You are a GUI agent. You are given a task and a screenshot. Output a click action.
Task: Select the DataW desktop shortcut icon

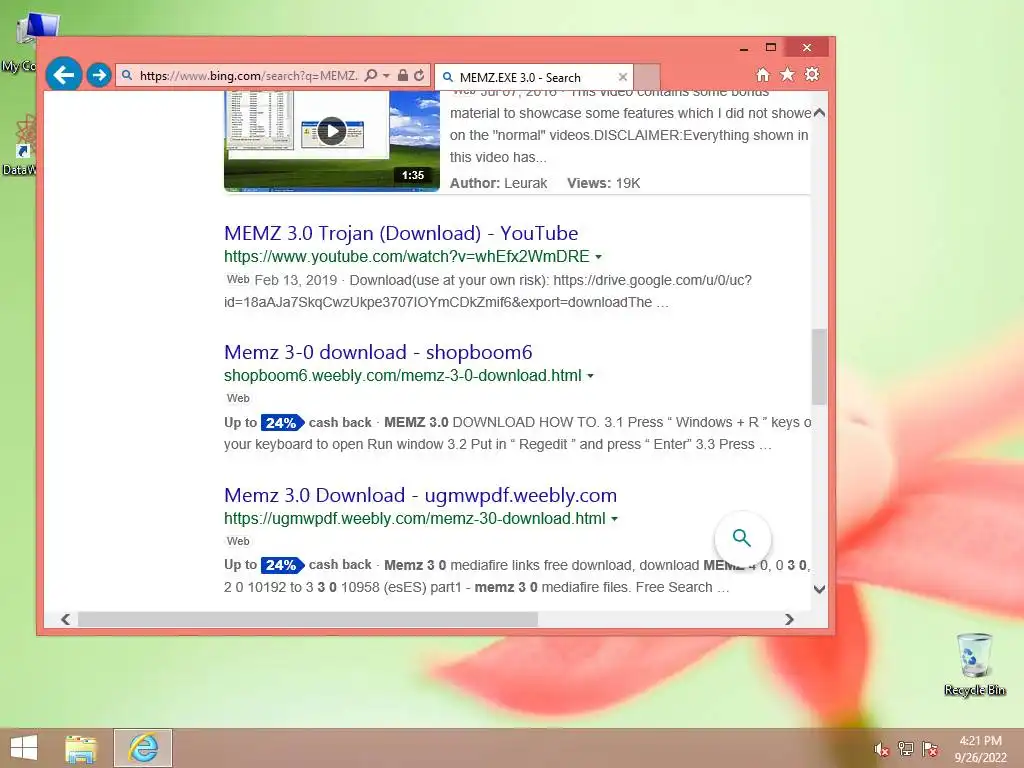pyautogui.click(x=20, y=145)
